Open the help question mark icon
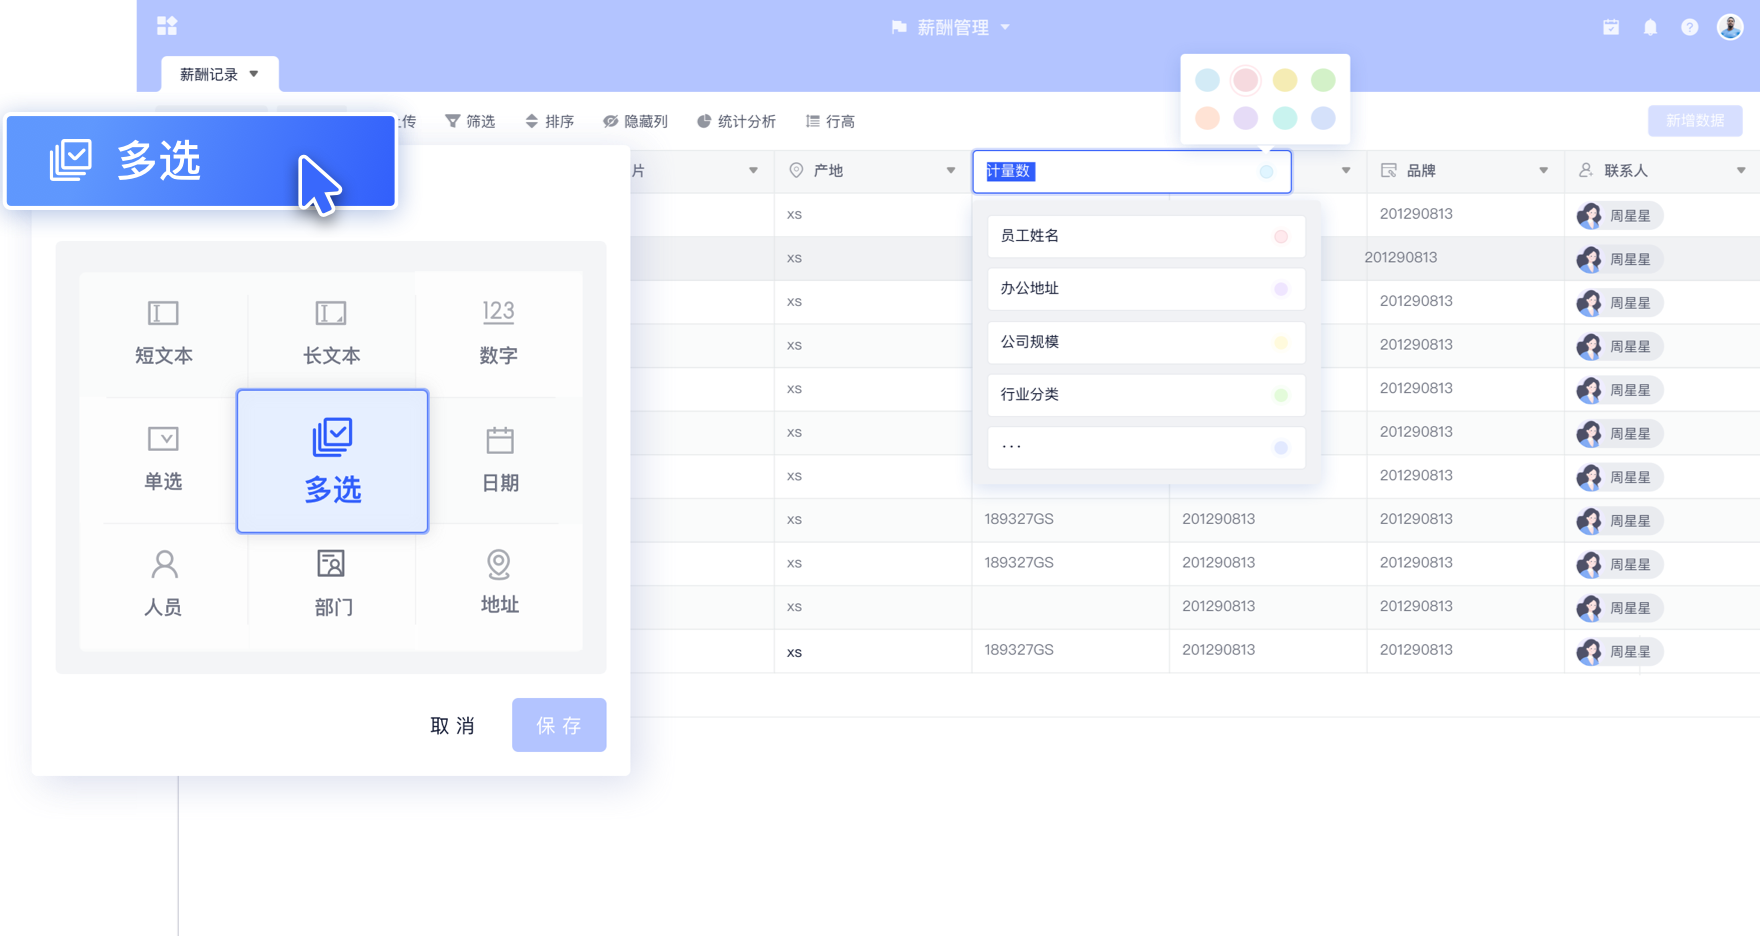The height and width of the screenshot is (936, 1760). (x=1689, y=27)
